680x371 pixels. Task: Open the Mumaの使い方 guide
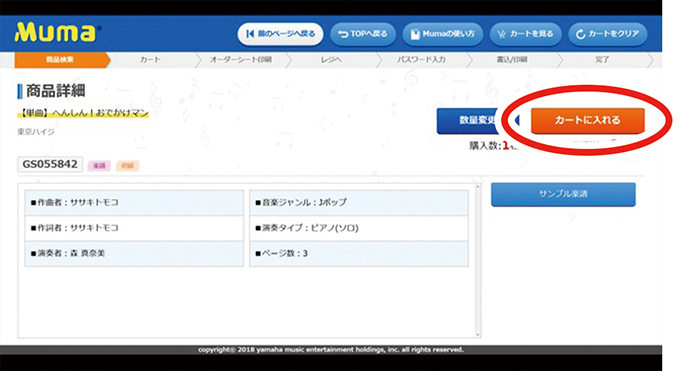443,34
